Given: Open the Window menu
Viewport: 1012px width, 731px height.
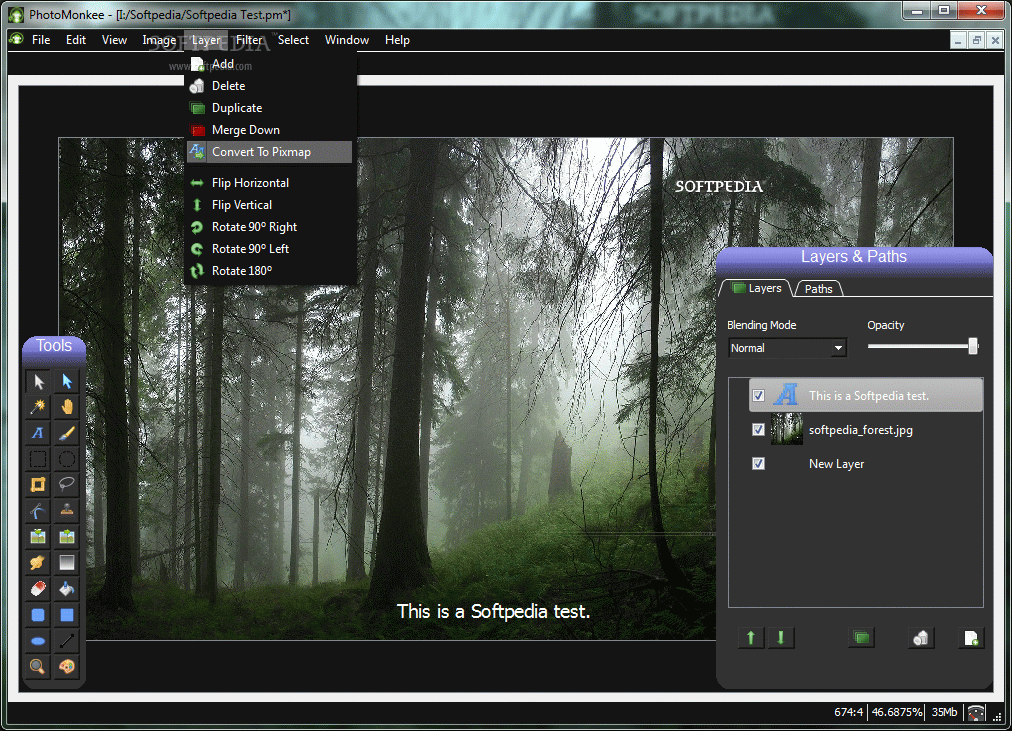Looking at the screenshot, I should 347,40.
